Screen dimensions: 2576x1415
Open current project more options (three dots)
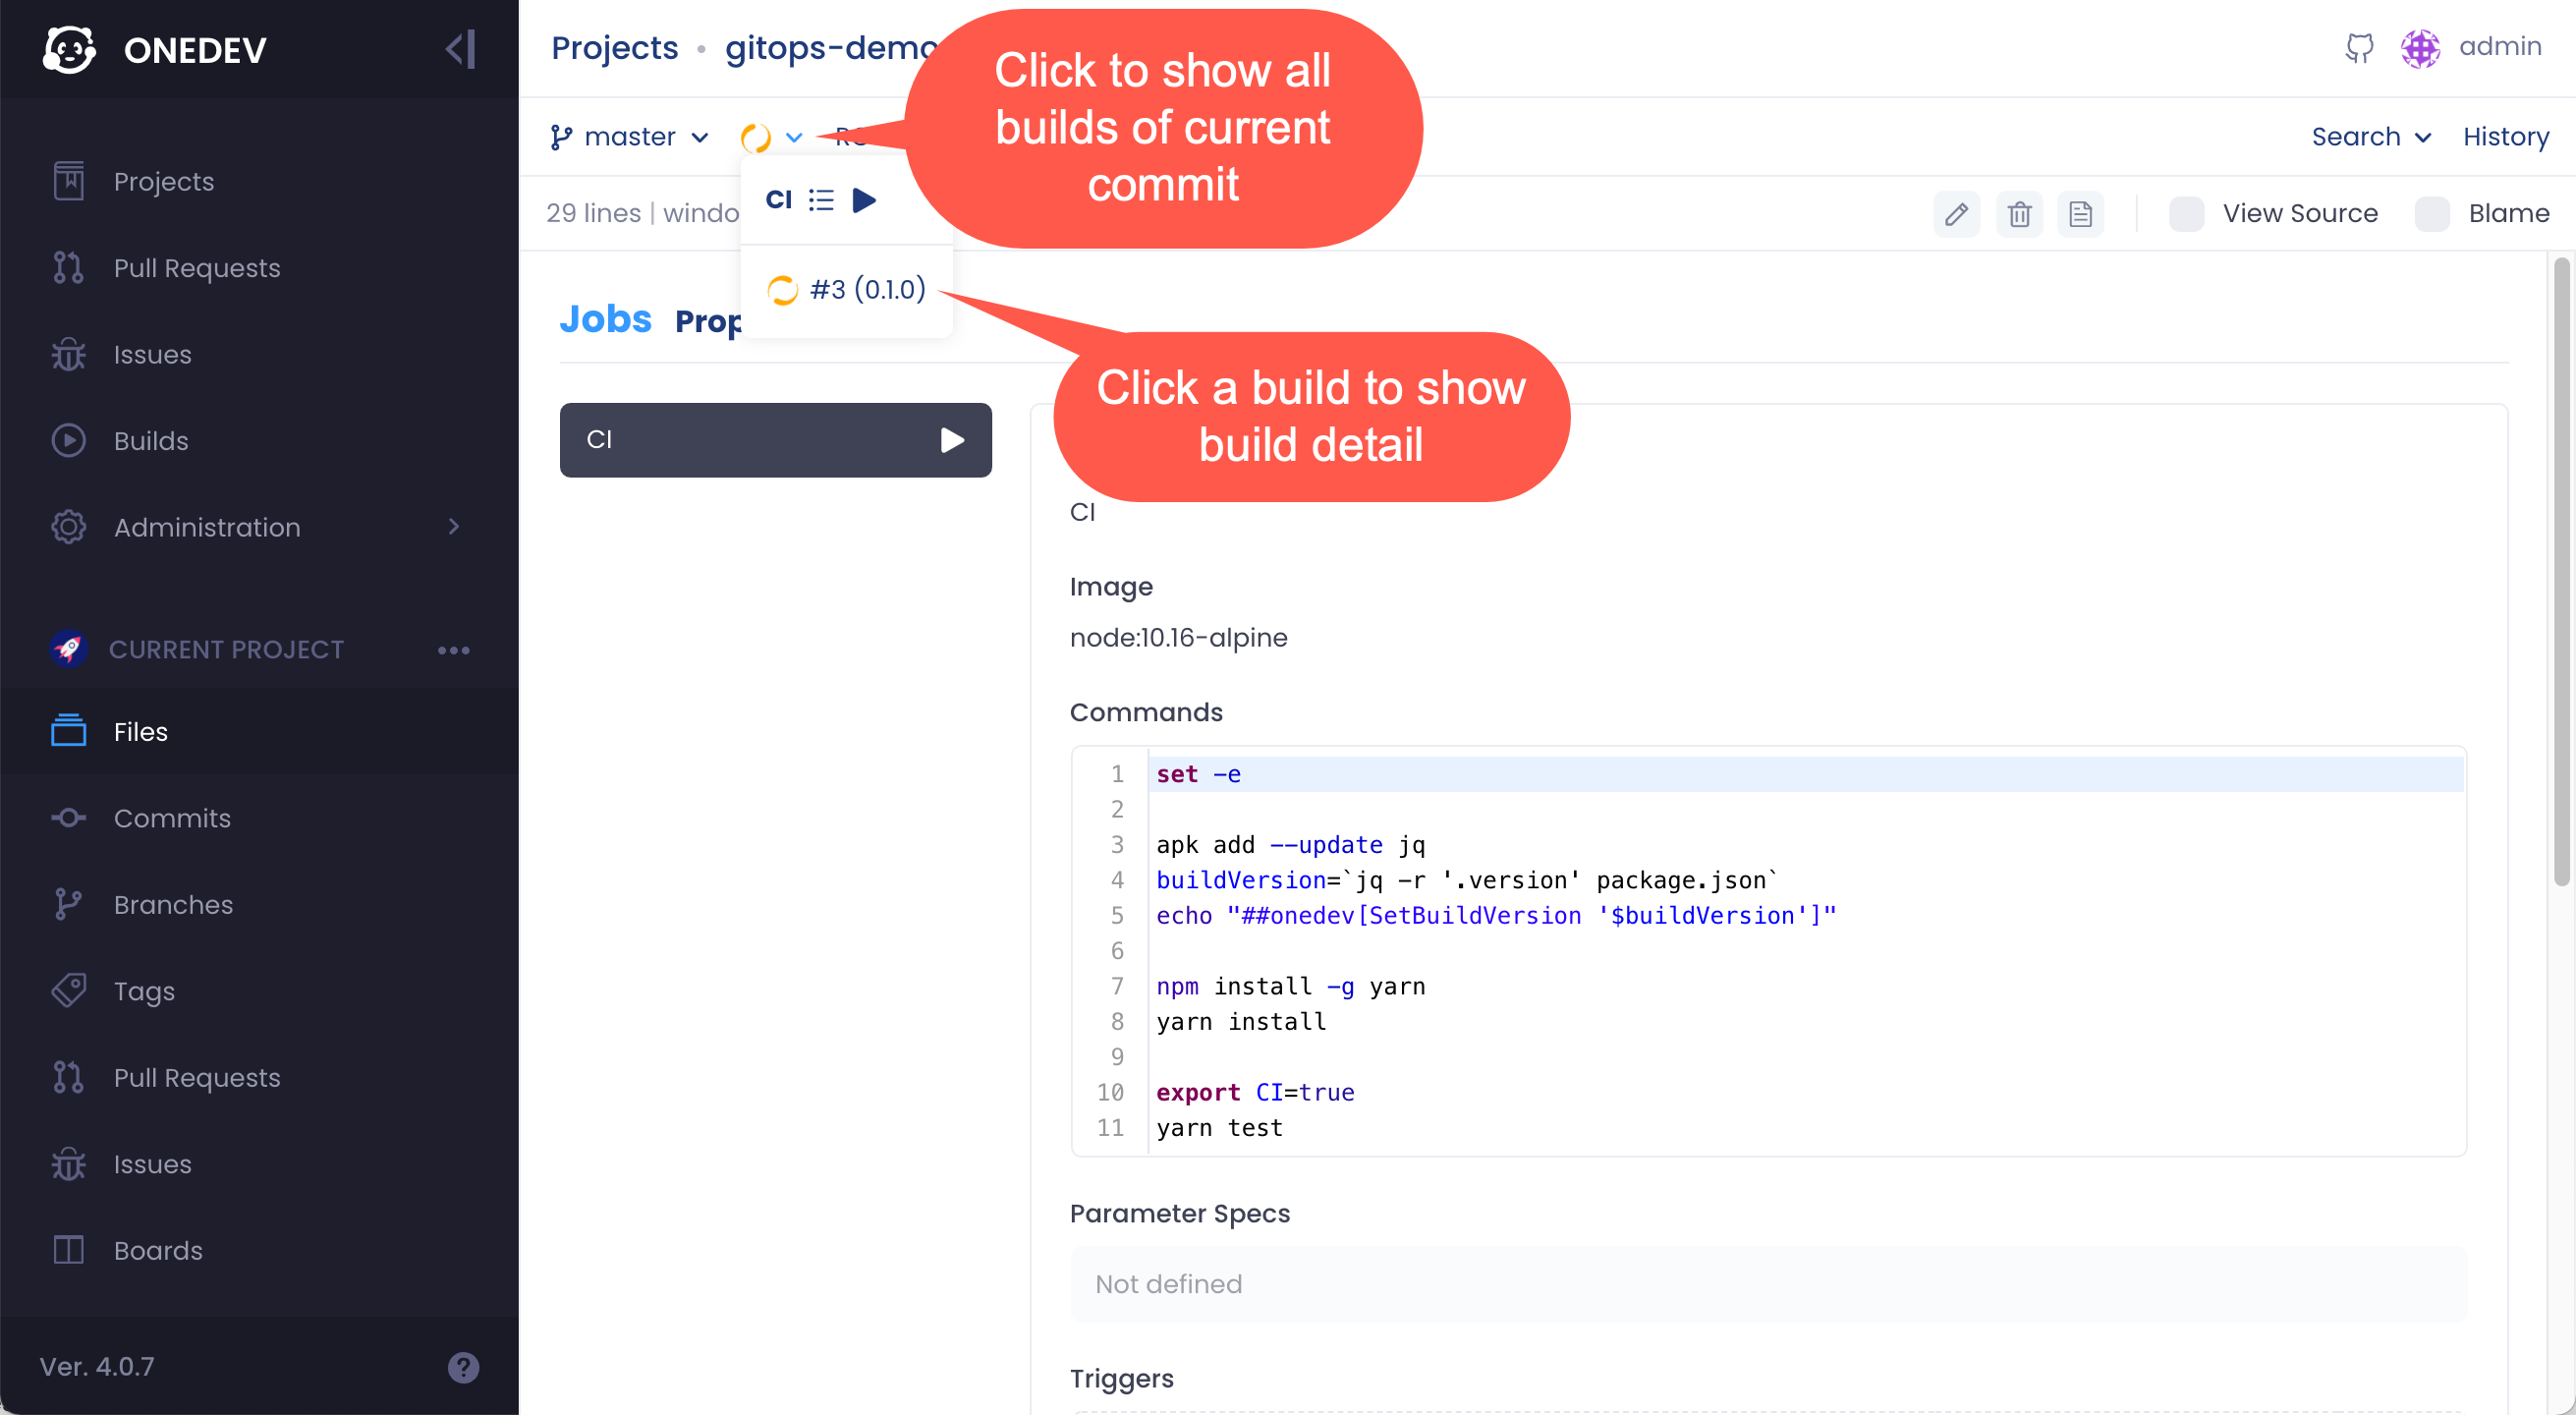453,650
